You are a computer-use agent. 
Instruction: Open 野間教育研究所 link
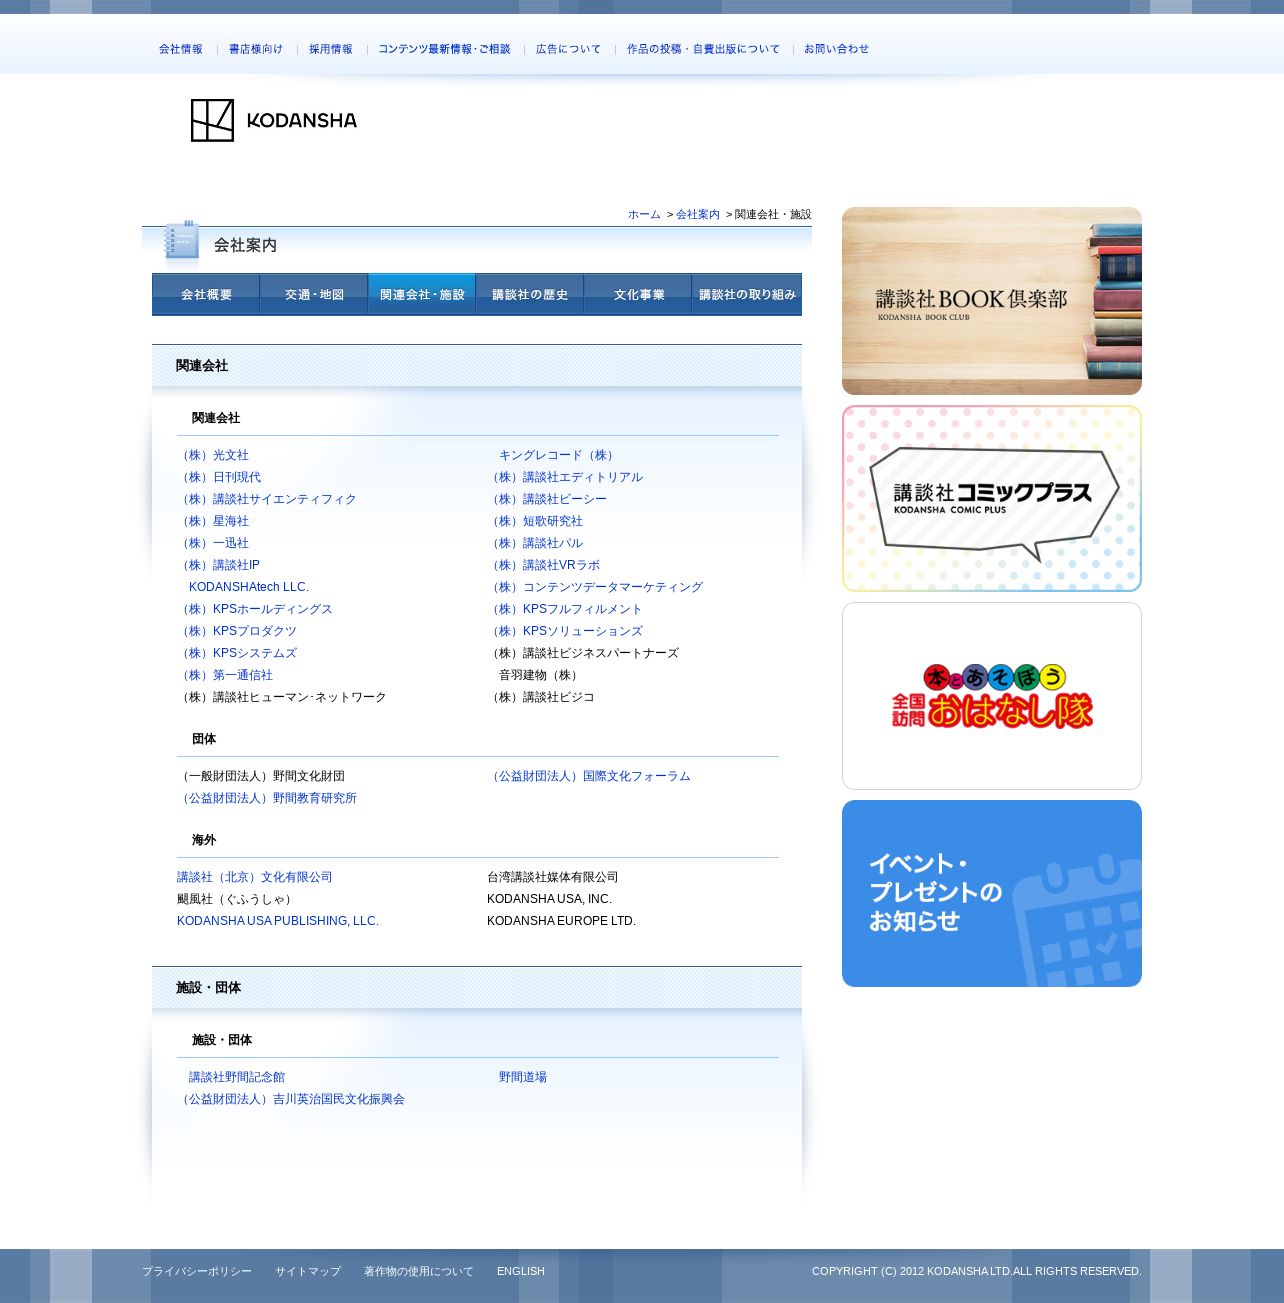click(267, 798)
